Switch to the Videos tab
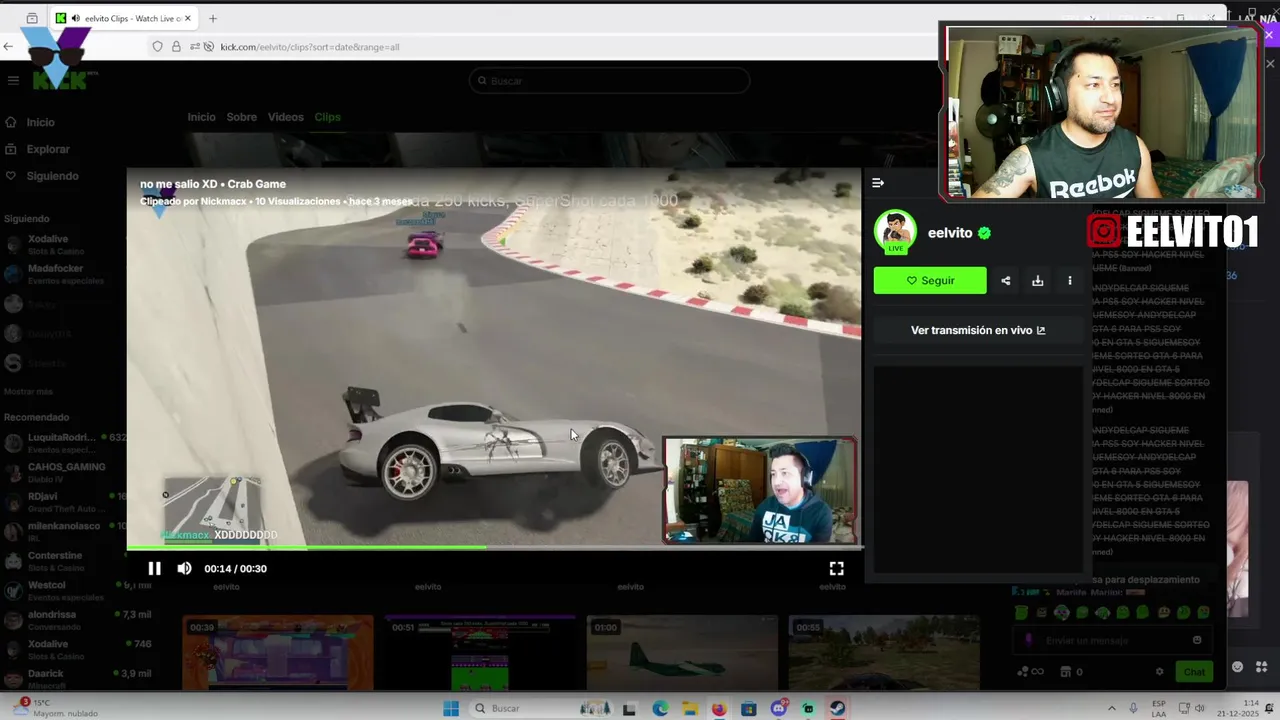This screenshot has height=720, width=1280. (285, 117)
